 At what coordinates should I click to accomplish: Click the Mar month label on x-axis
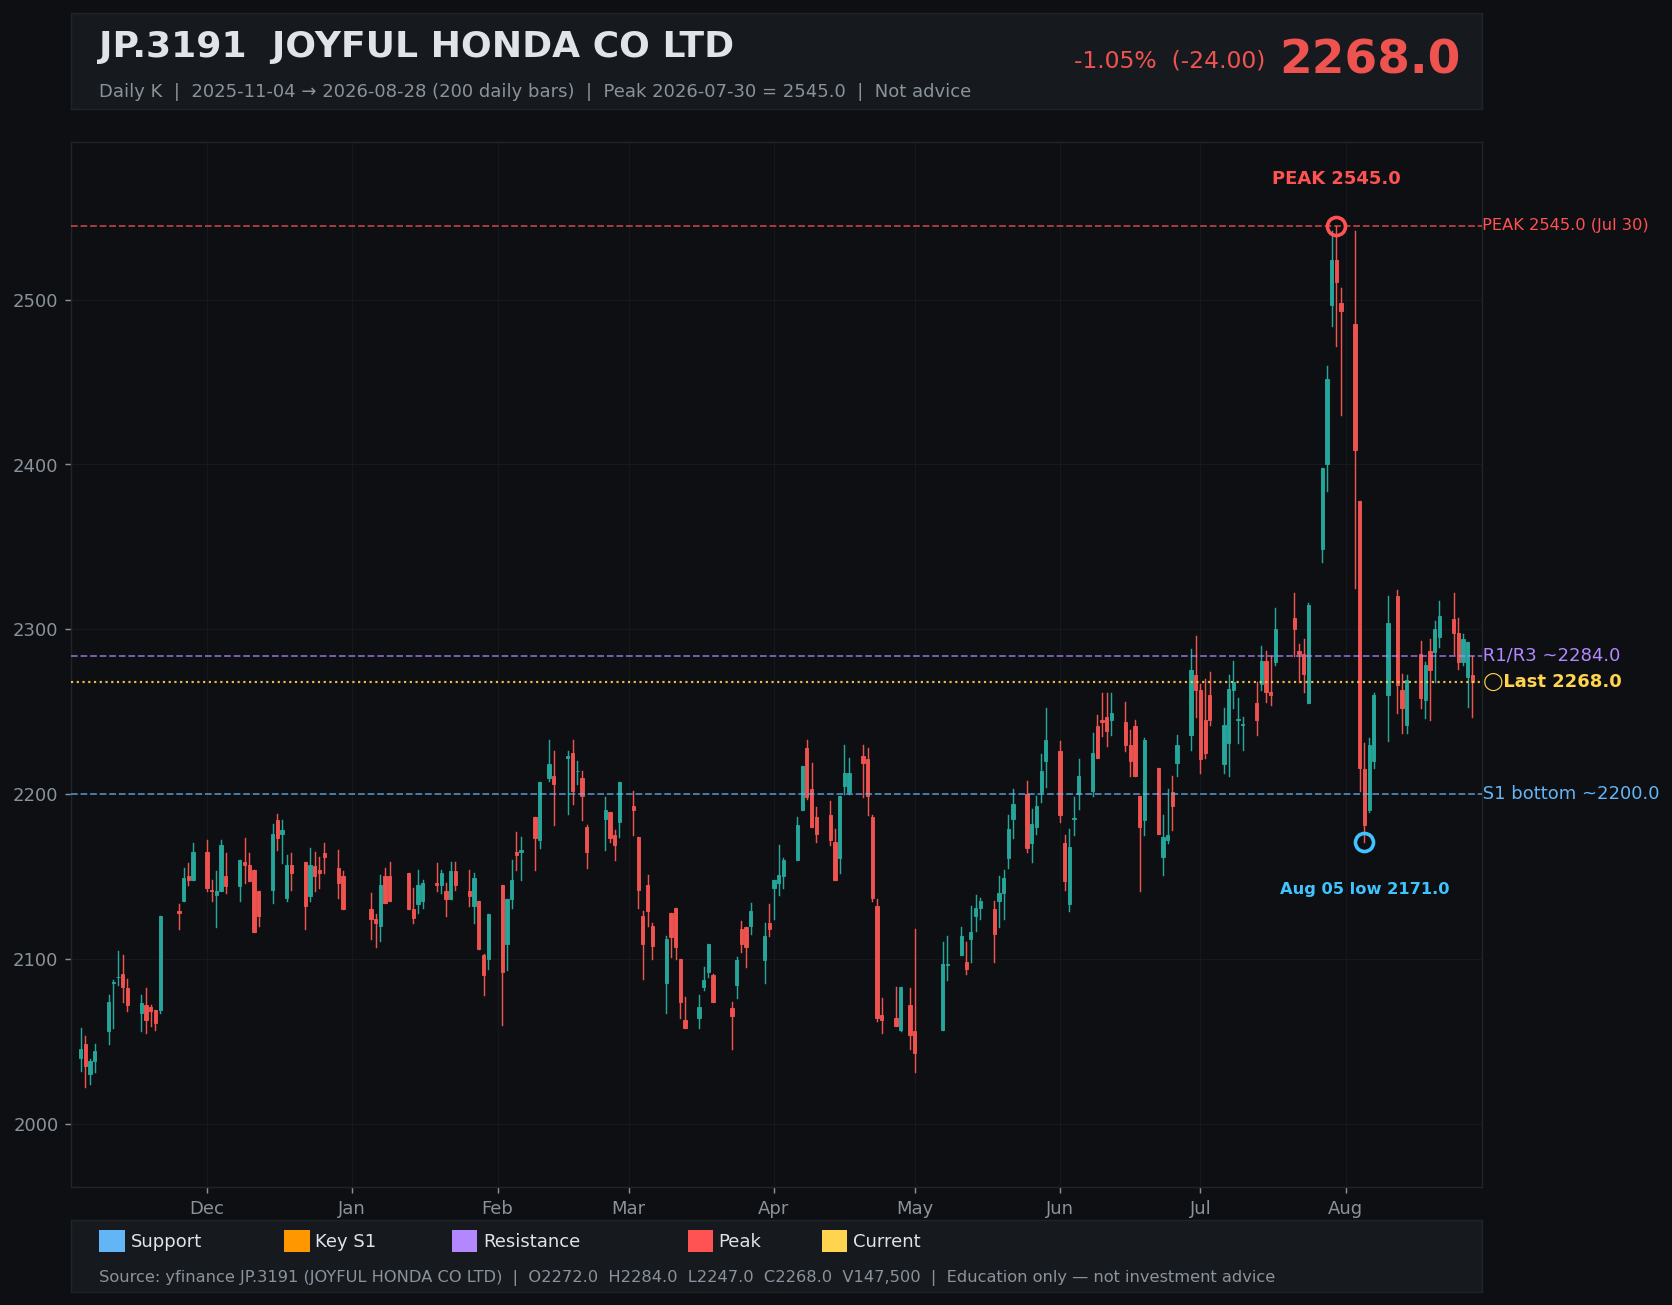(x=628, y=1208)
